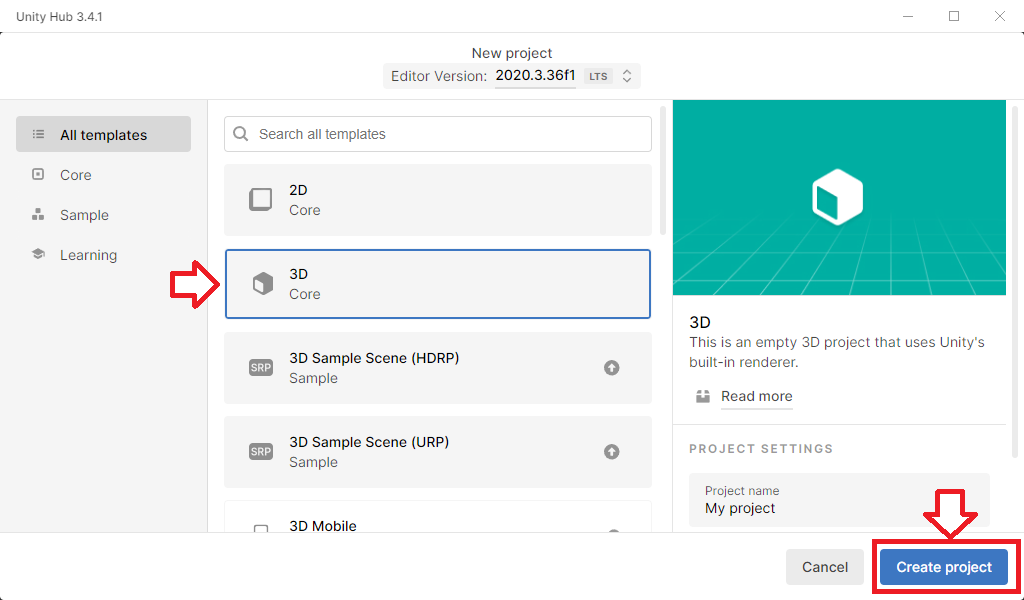Click the Cancel button
Image resolution: width=1024 pixels, height=600 pixels.
pyautogui.click(x=825, y=567)
